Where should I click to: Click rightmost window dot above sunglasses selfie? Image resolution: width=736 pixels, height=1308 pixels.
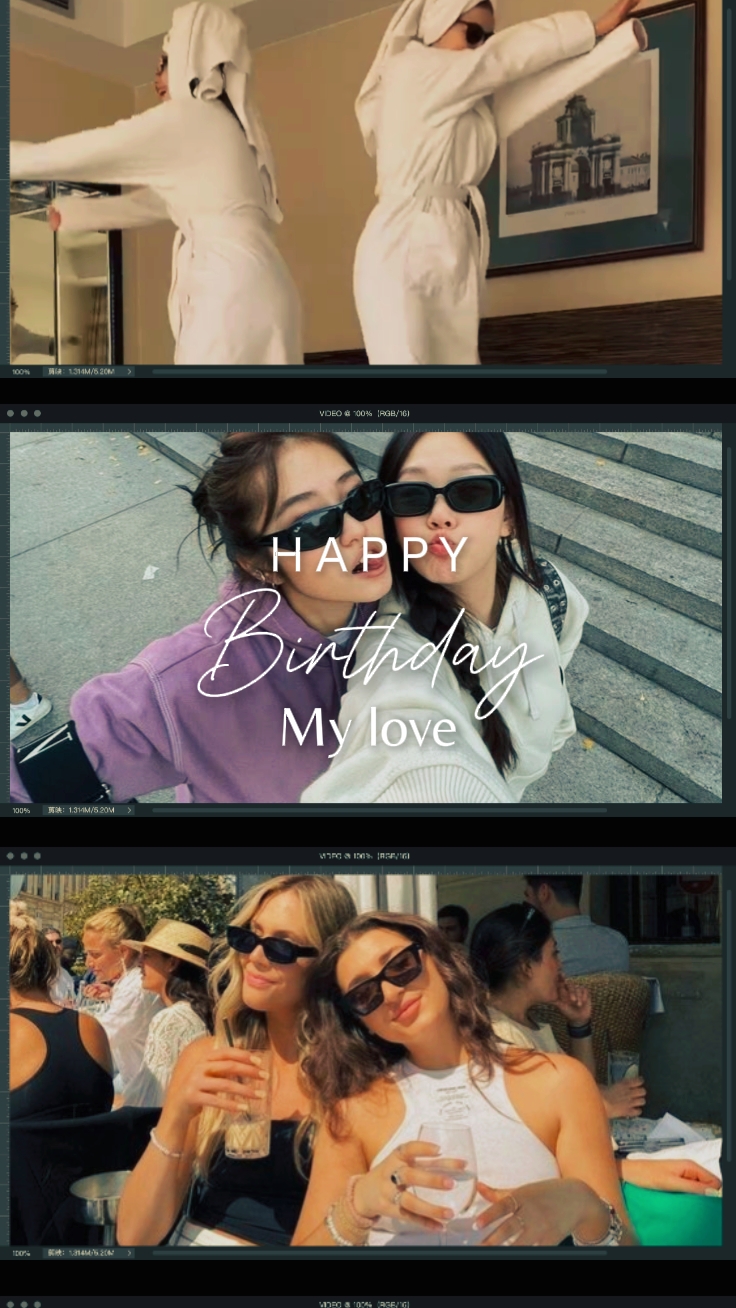click(x=38, y=413)
